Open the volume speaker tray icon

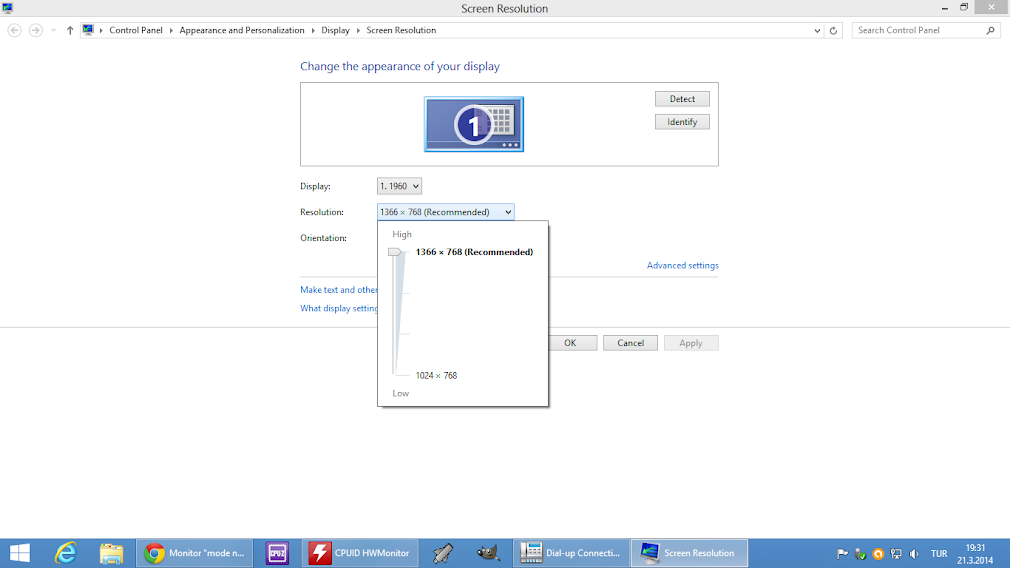tap(914, 554)
